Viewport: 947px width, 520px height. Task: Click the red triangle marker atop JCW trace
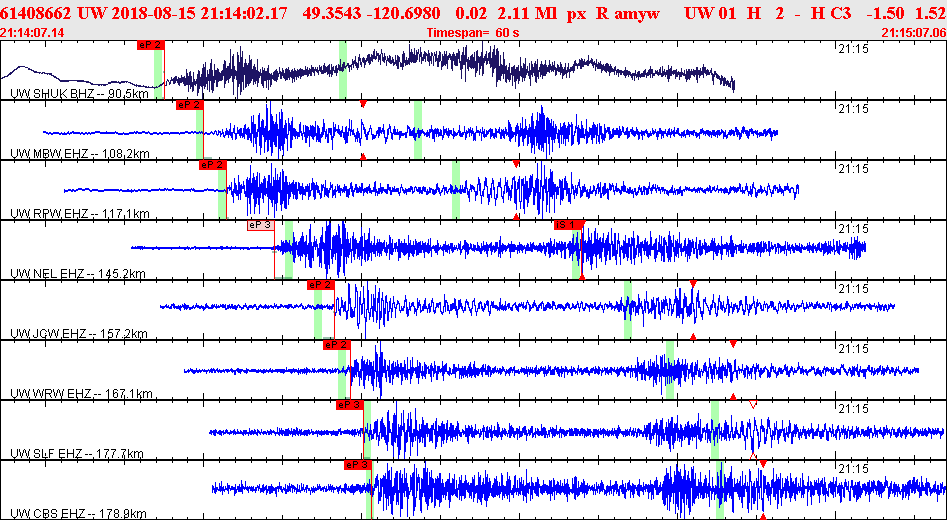tap(693, 284)
